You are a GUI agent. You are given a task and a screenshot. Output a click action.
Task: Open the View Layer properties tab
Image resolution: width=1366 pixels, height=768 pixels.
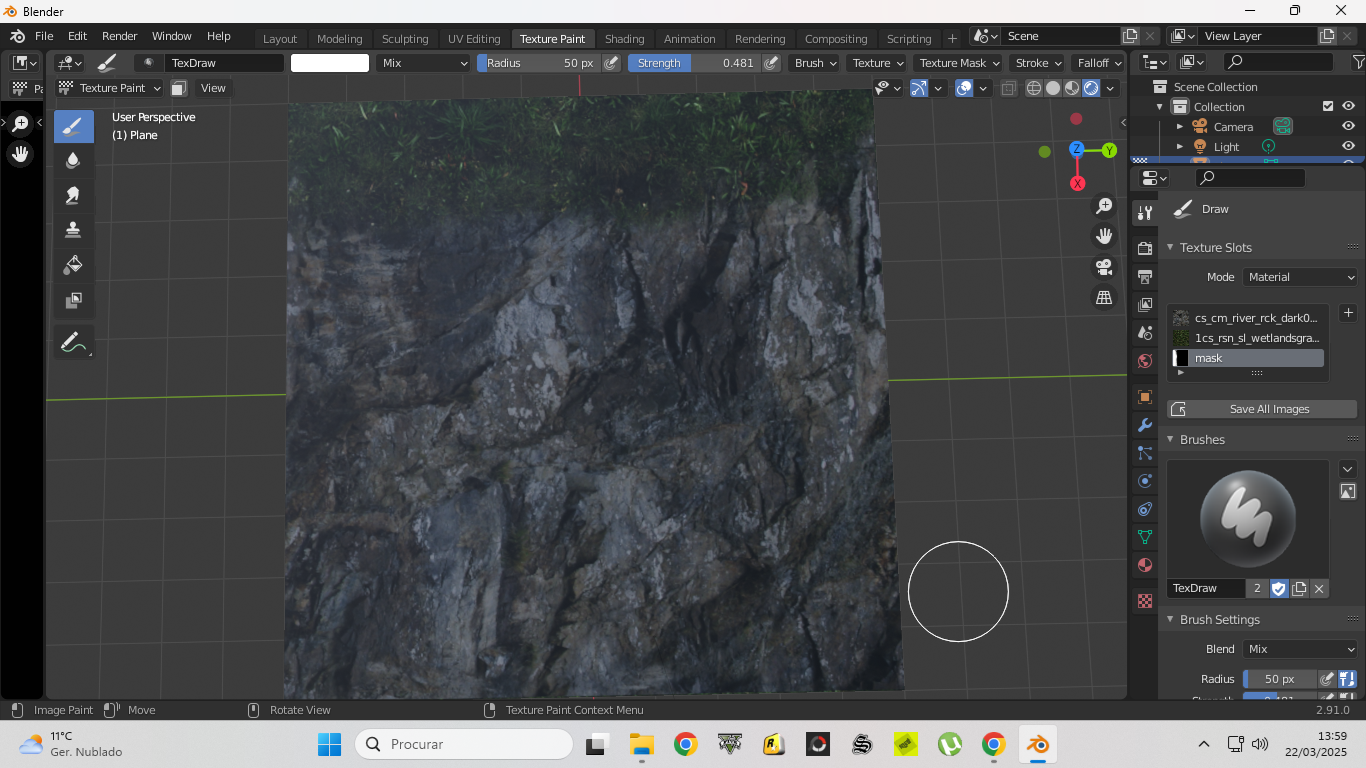point(1145,304)
